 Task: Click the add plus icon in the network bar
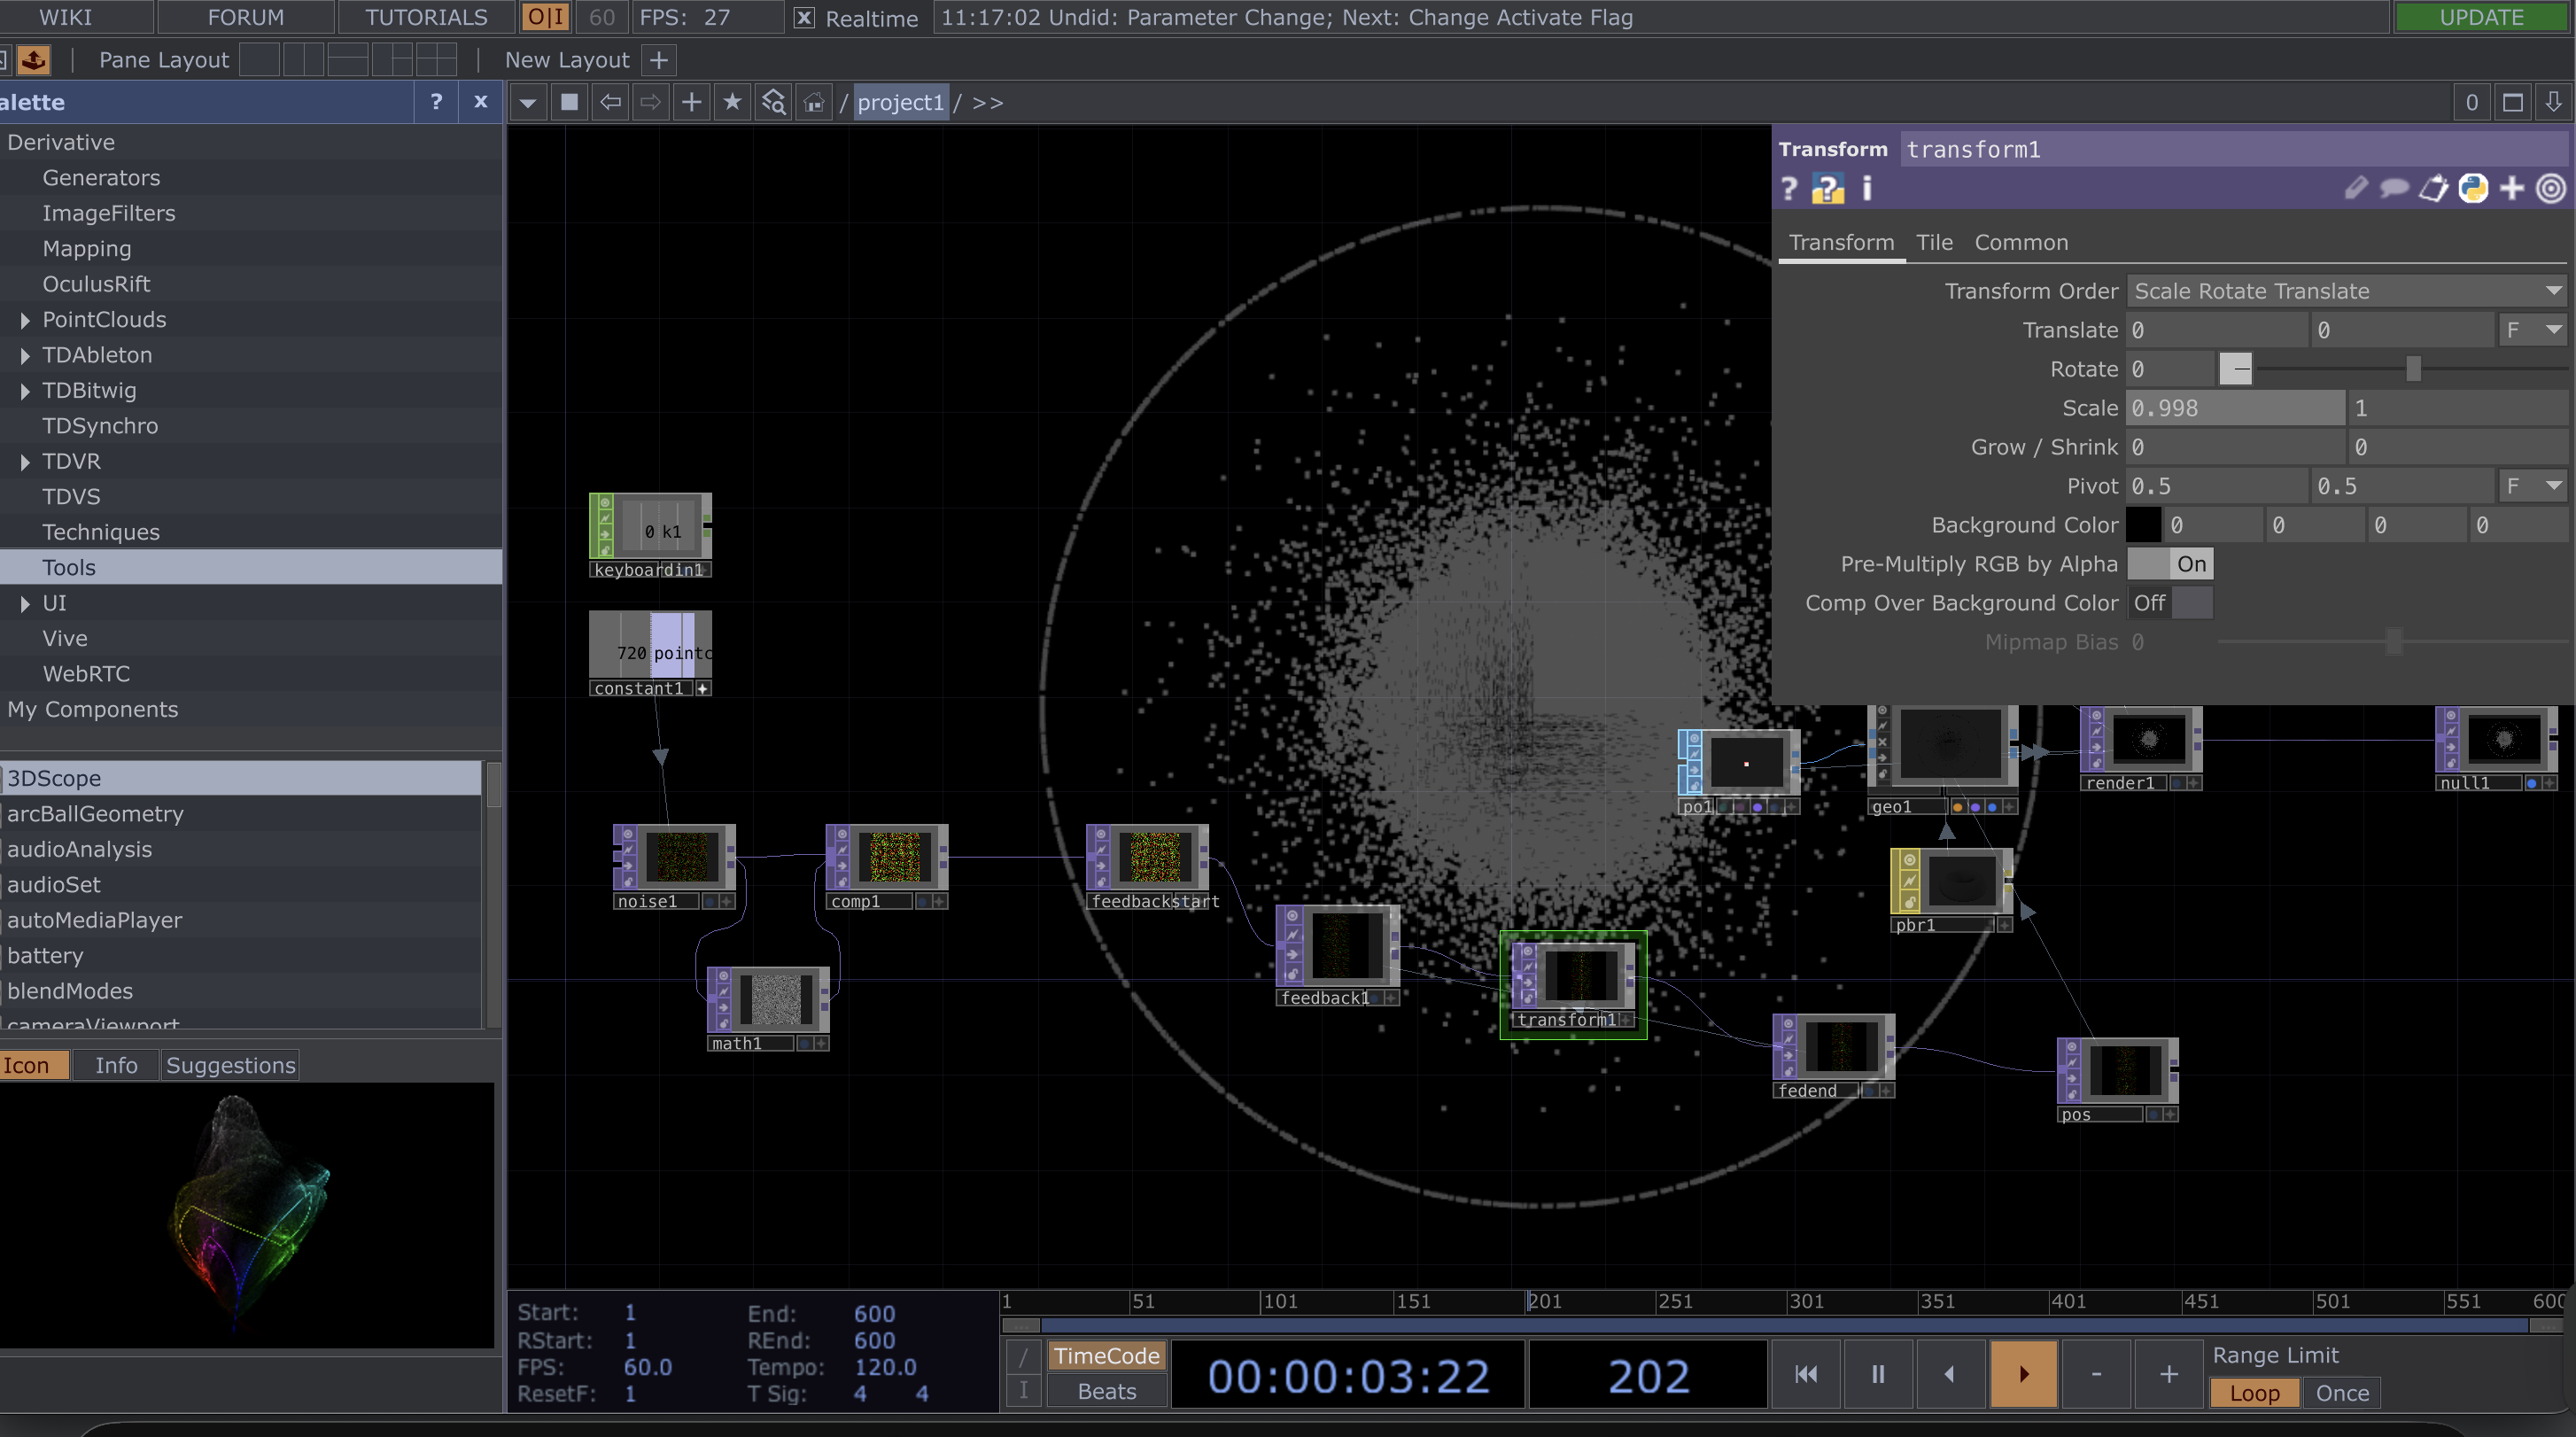[x=691, y=102]
